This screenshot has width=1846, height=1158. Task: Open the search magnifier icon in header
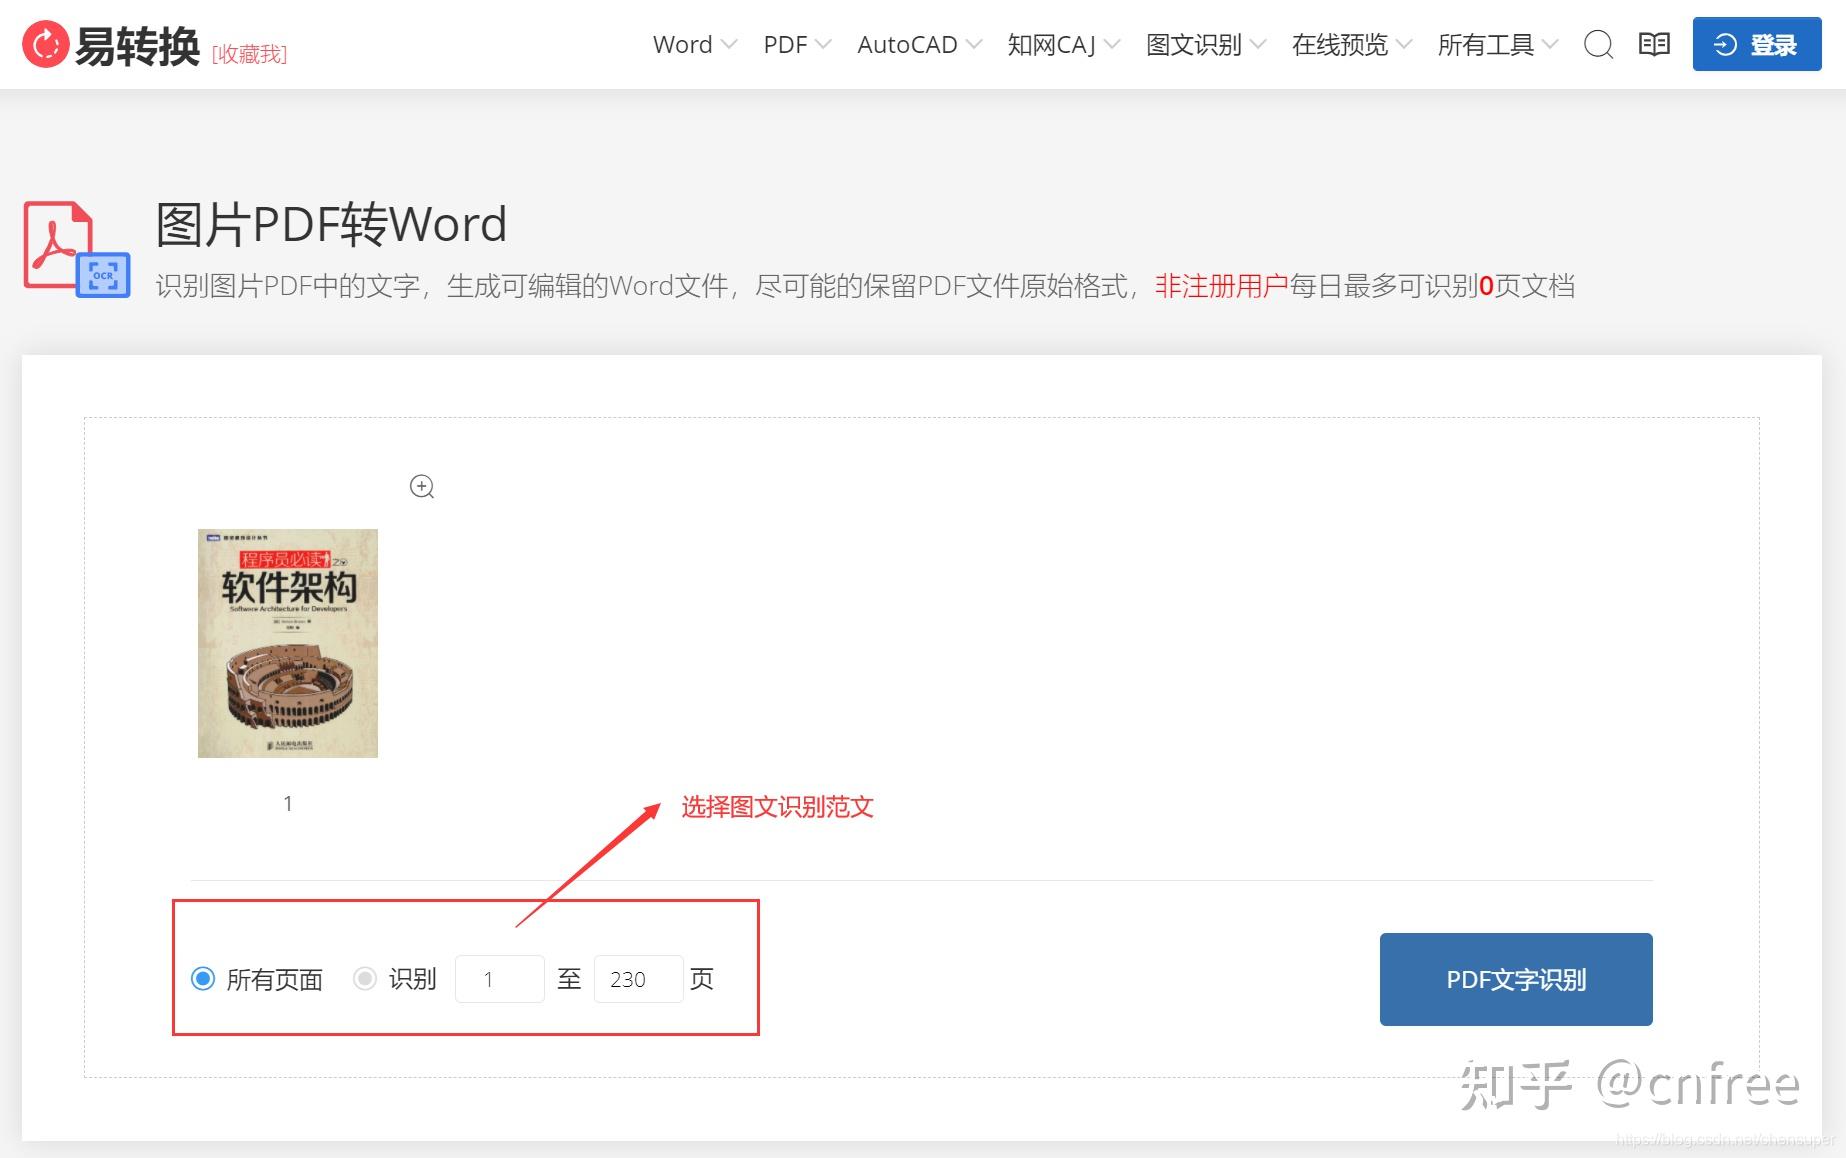point(1598,45)
